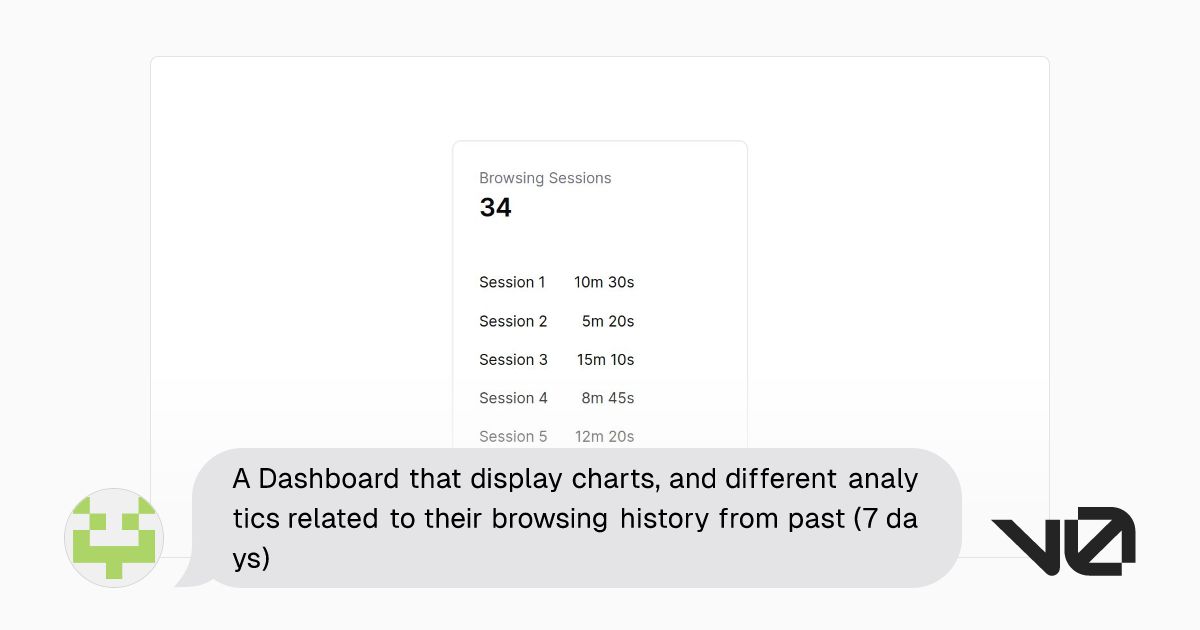Click the v0 logo

(1062, 541)
